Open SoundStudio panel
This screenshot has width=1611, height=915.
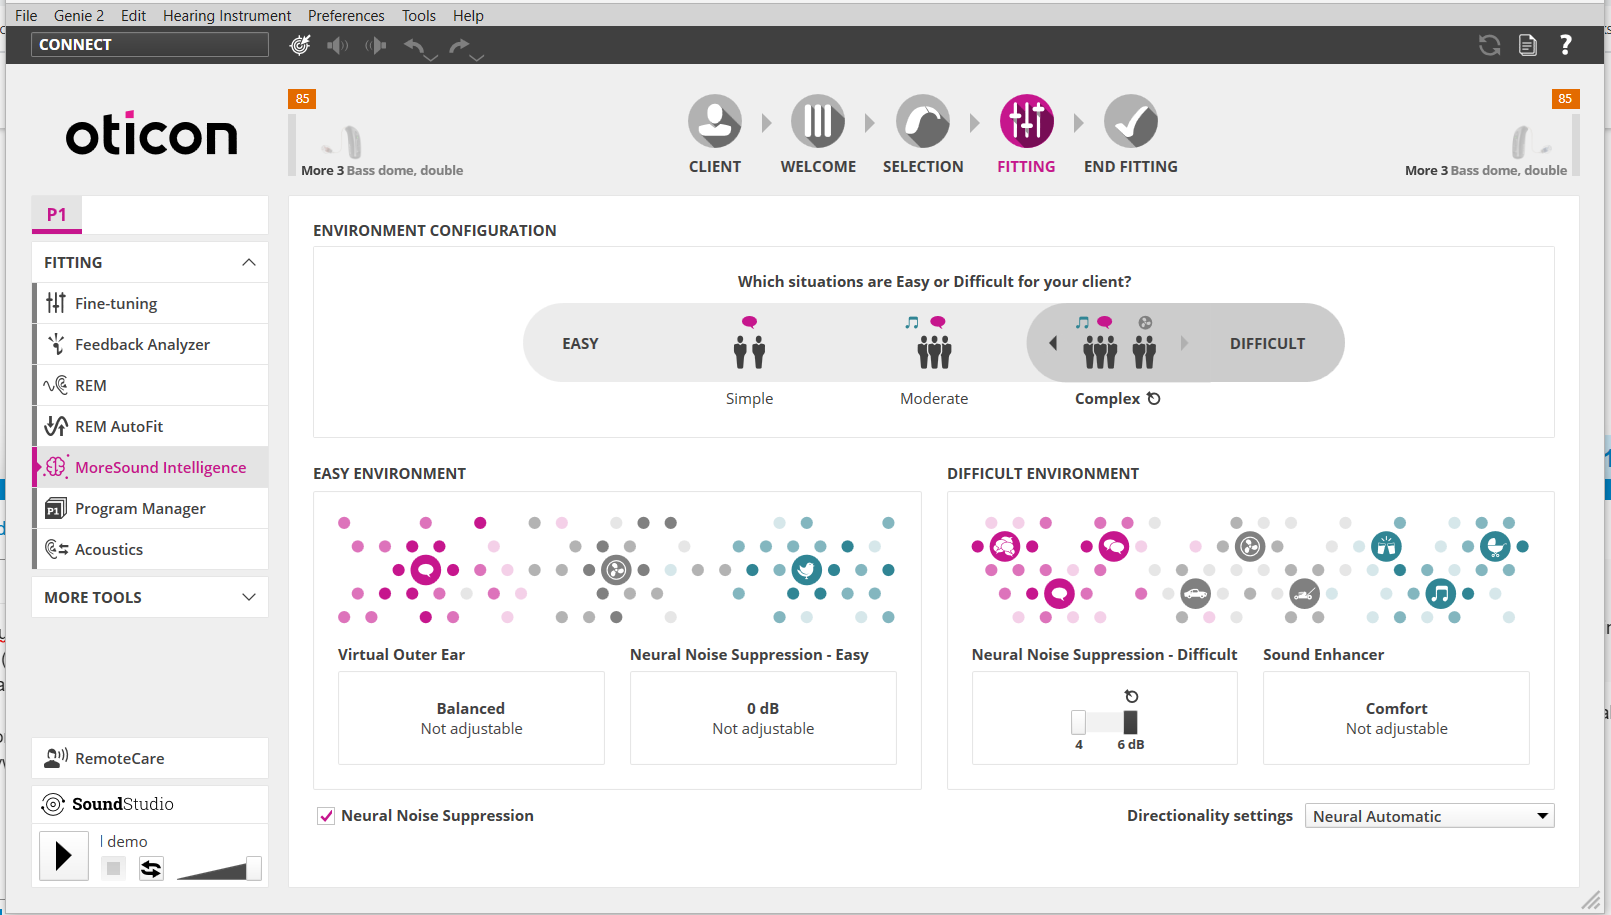(x=150, y=804)
